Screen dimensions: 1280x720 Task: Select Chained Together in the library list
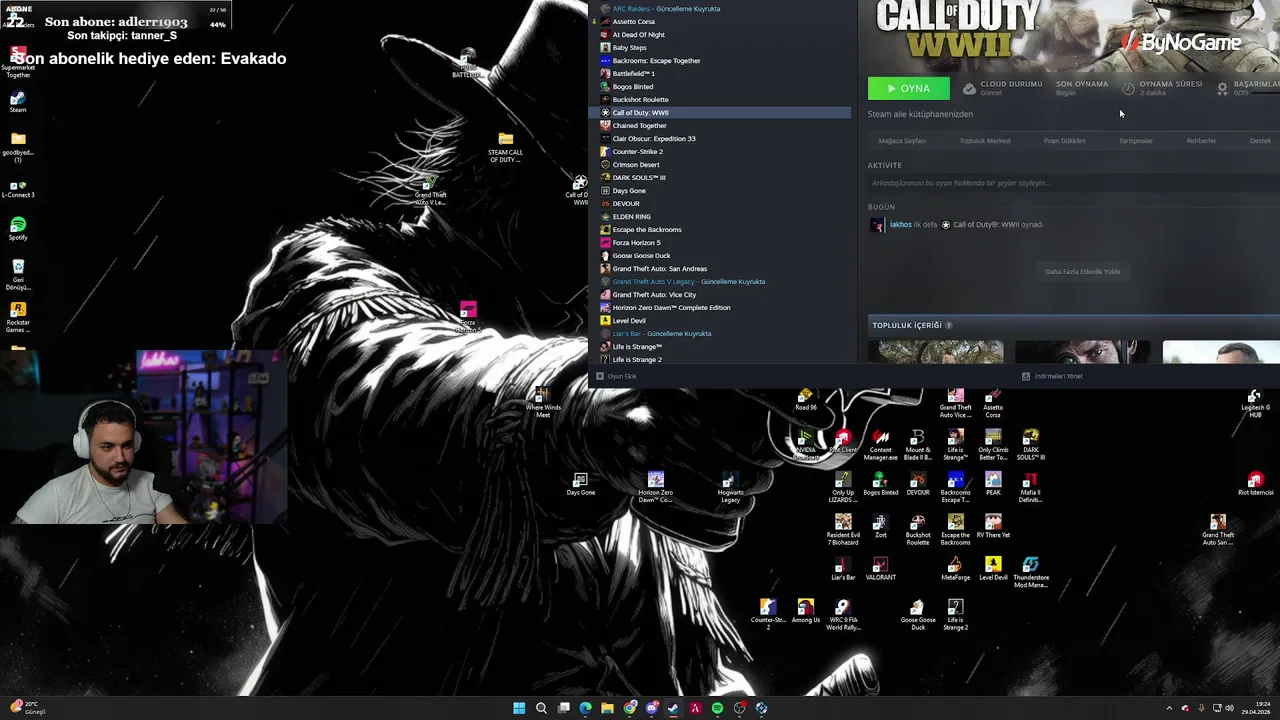[x=724, y=125]
